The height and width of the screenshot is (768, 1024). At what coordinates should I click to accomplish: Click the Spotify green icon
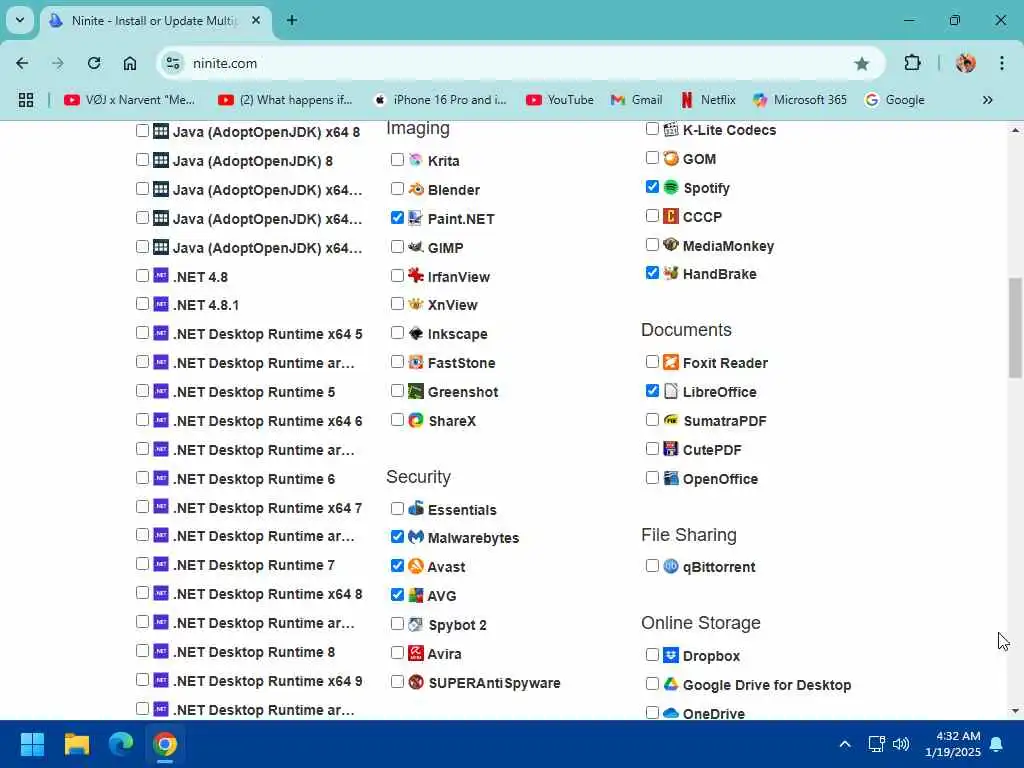click(x=671, y=187)
